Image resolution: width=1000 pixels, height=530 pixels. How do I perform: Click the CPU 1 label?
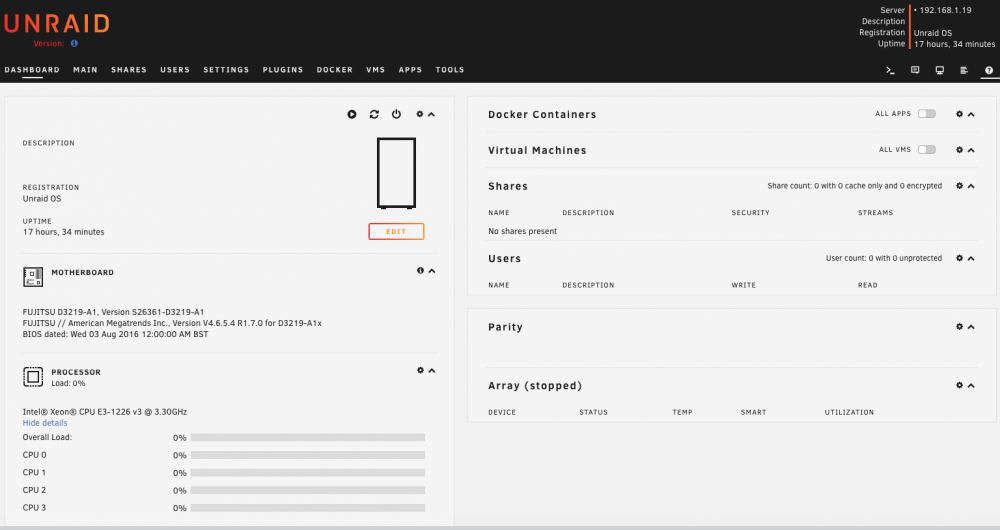[x=34, y=473]
